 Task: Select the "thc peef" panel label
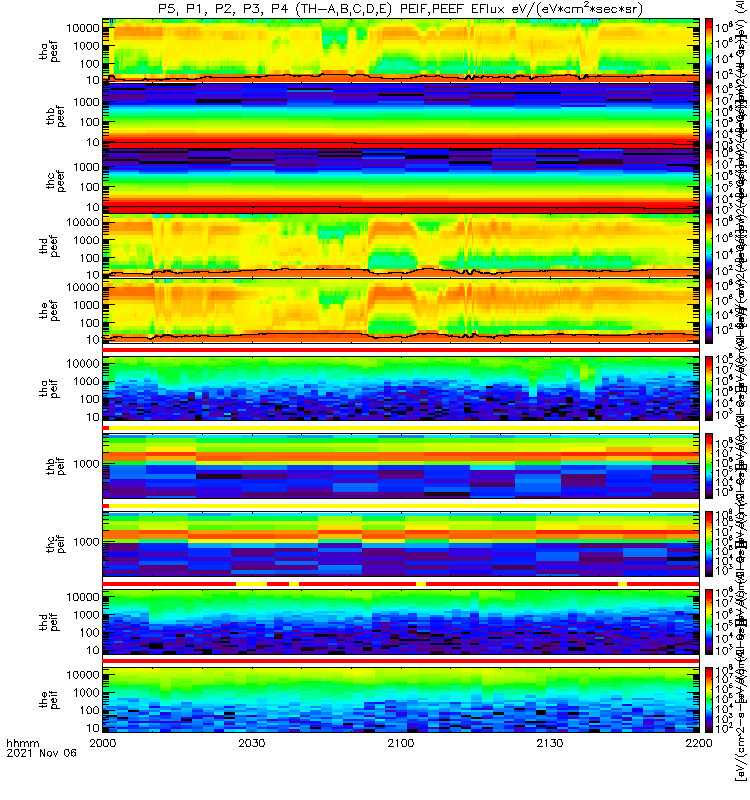[56, 181]
